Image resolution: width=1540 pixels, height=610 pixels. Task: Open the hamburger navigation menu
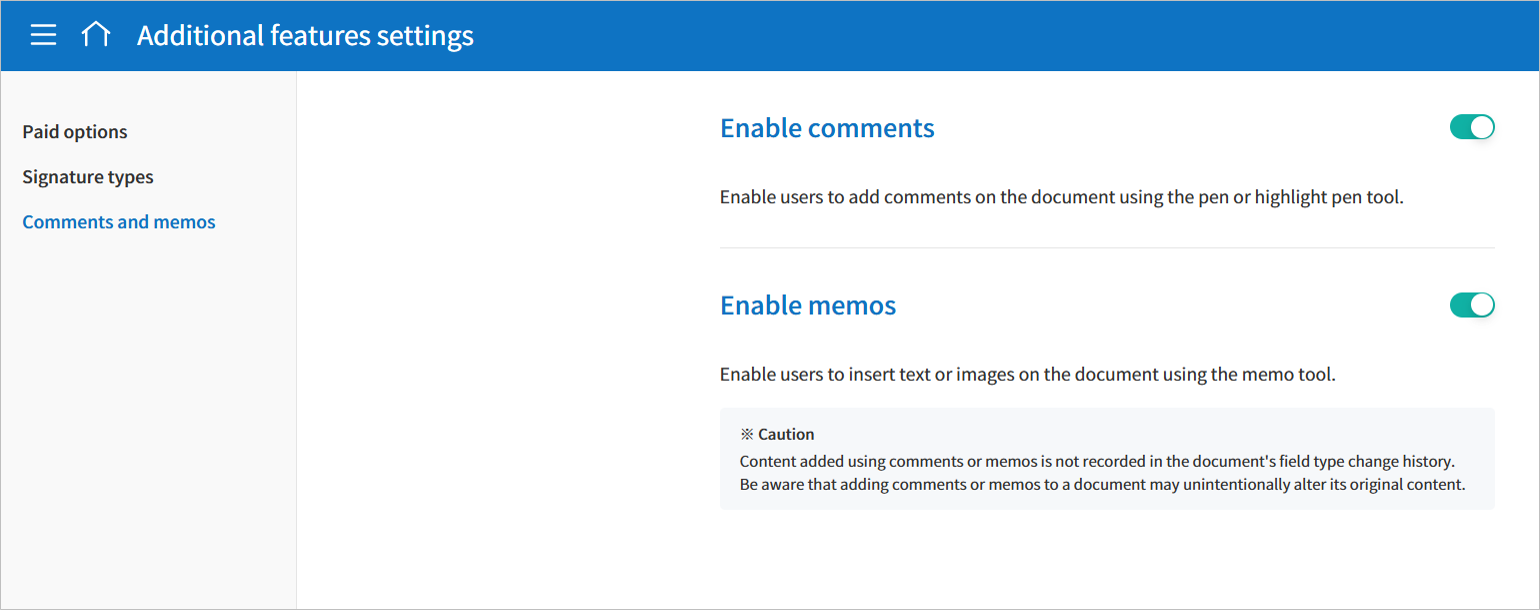(x=43, y=36)
